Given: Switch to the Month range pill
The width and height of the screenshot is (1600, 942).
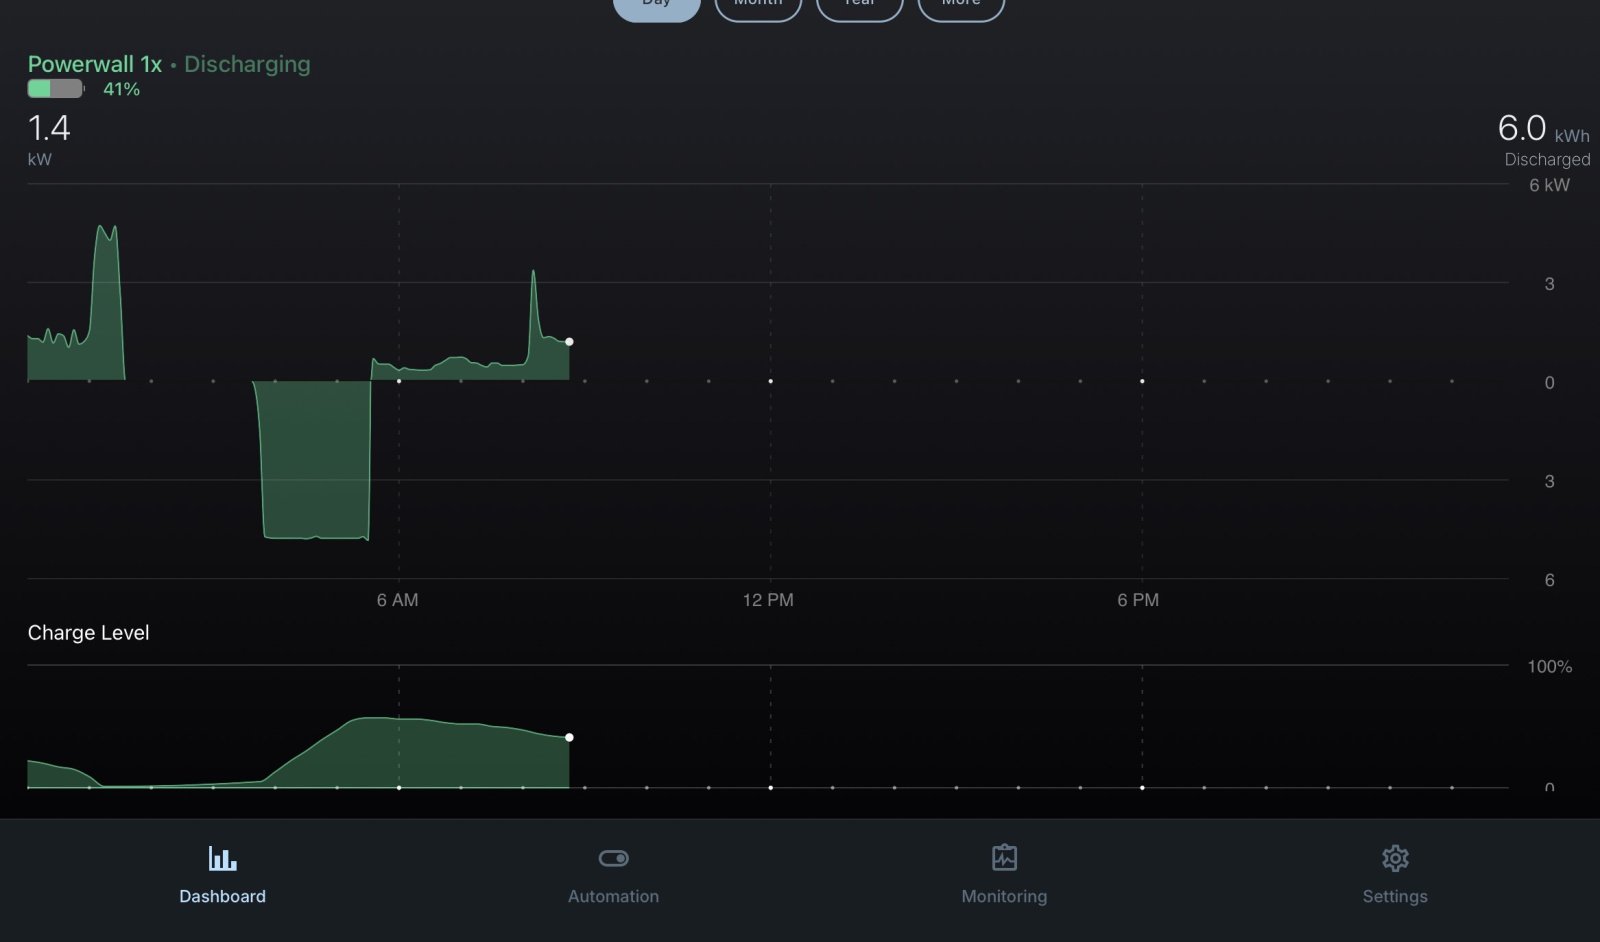Looking at the screenshot, I should (x=758, y=6).
